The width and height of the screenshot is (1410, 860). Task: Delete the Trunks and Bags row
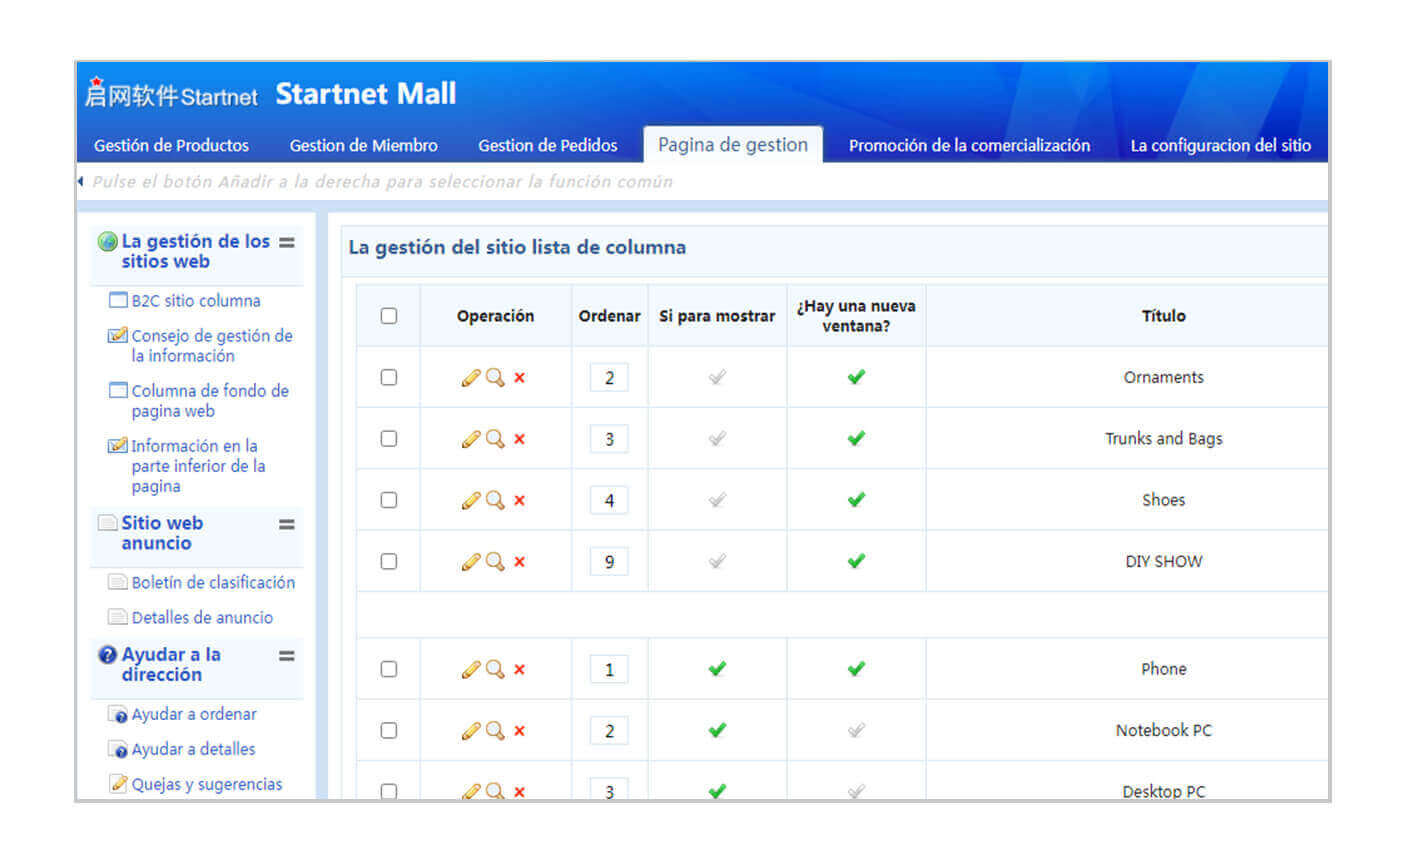[x=519, y=439]
